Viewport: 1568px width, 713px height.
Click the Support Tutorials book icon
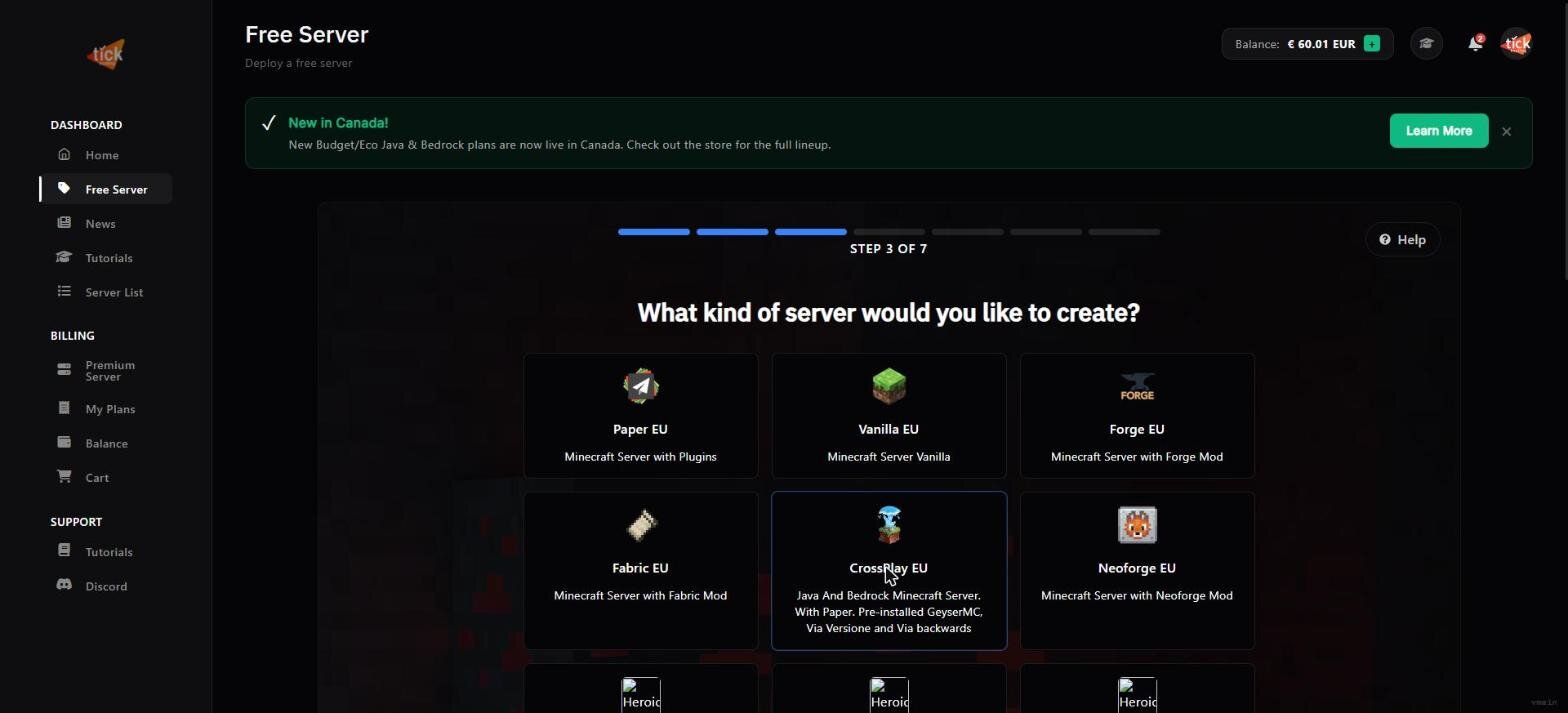click(x=64, y=551)
